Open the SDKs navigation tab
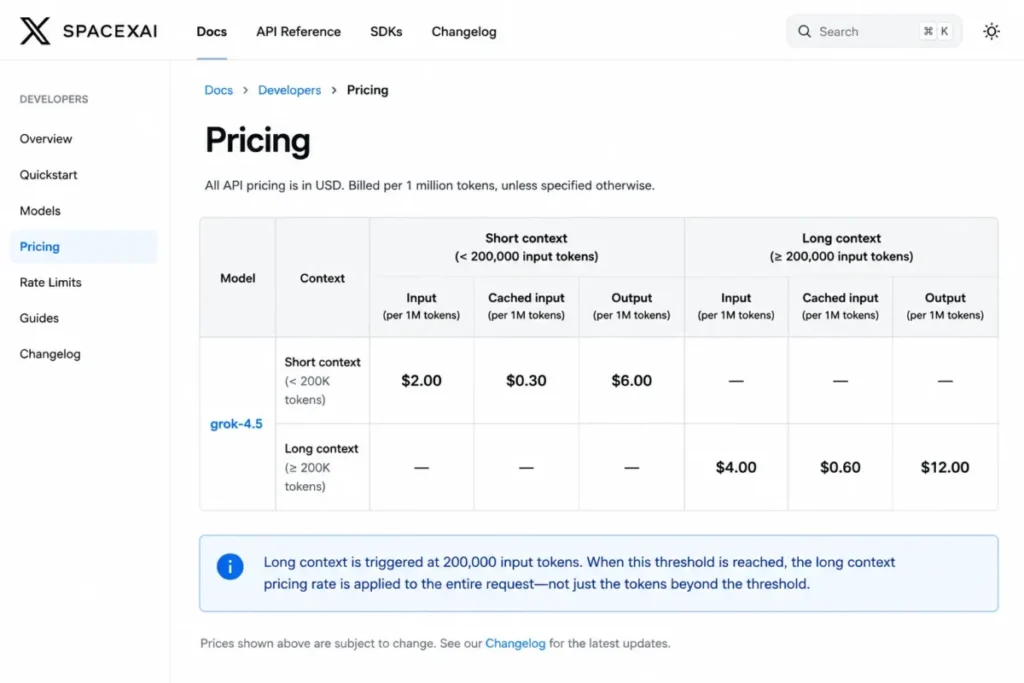Screen dimensions: 1024x683 (386, 31)
